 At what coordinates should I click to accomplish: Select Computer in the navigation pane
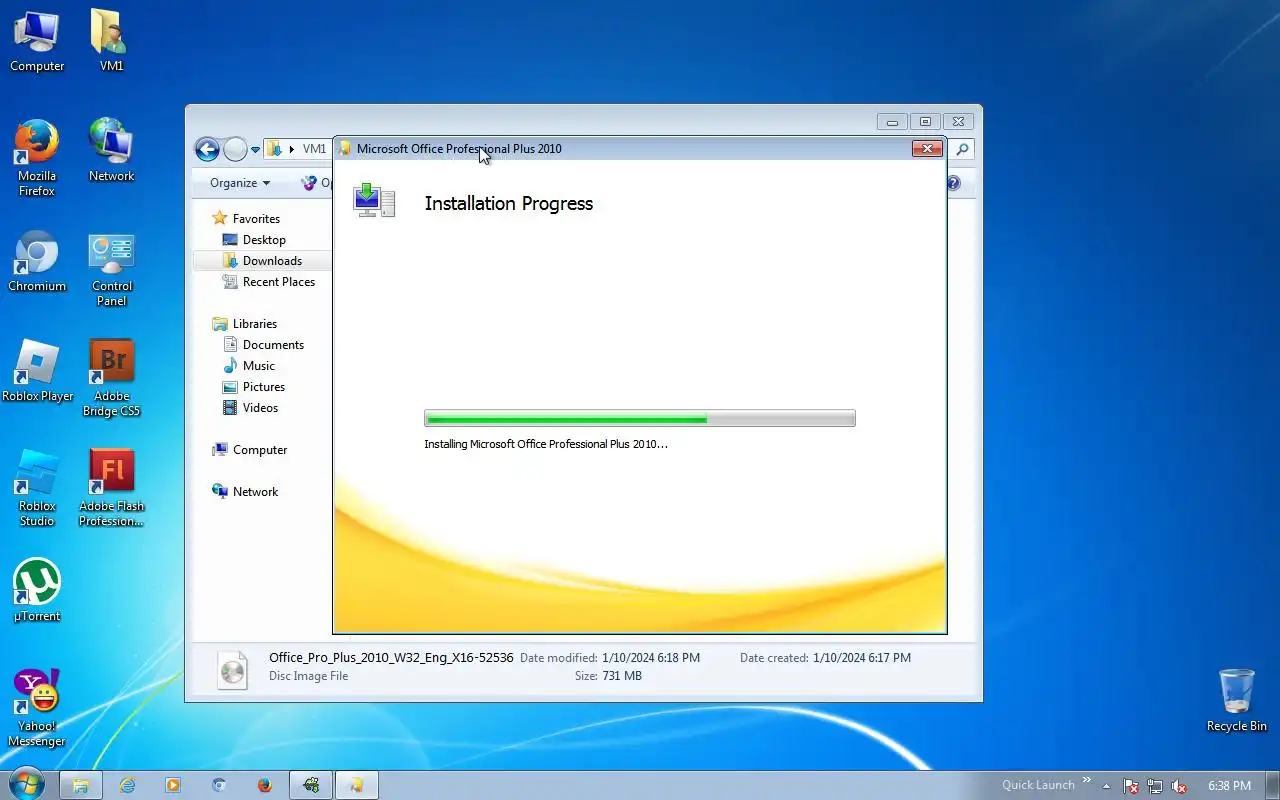260,450
